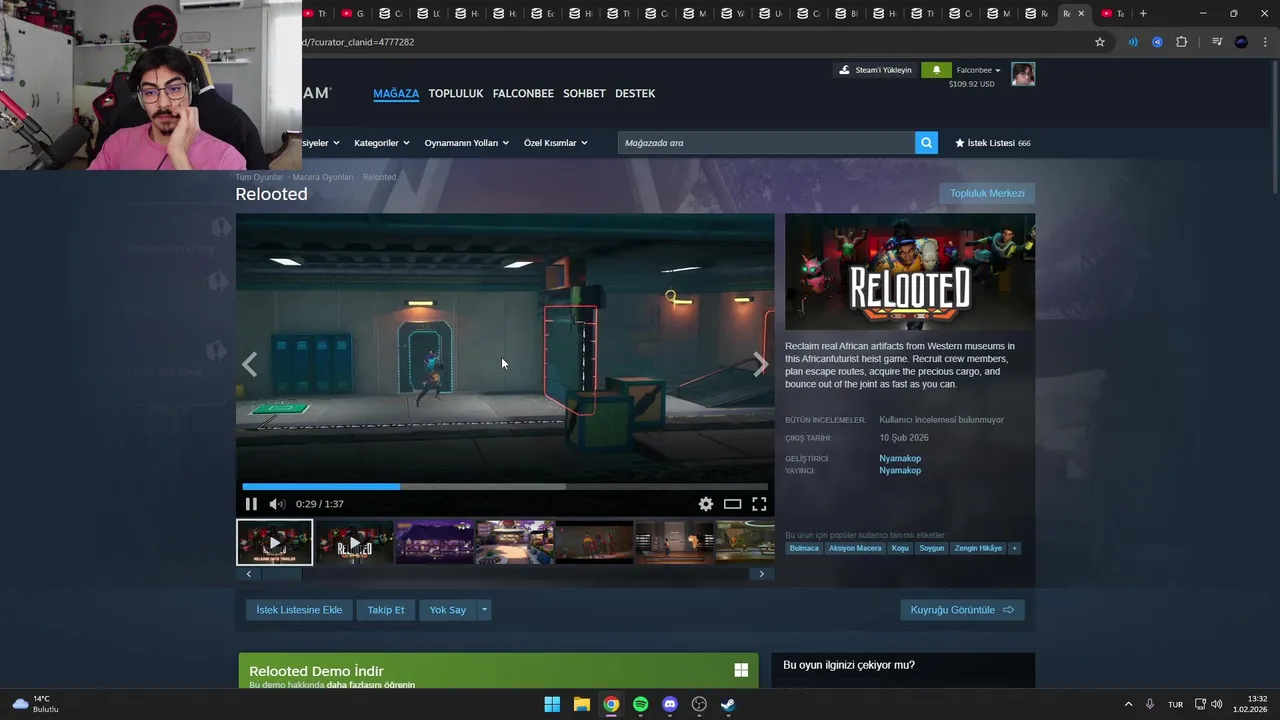Open the FALCONBEE menu
This screenshot has width=1280, height=720.
(x=523, y=93)
